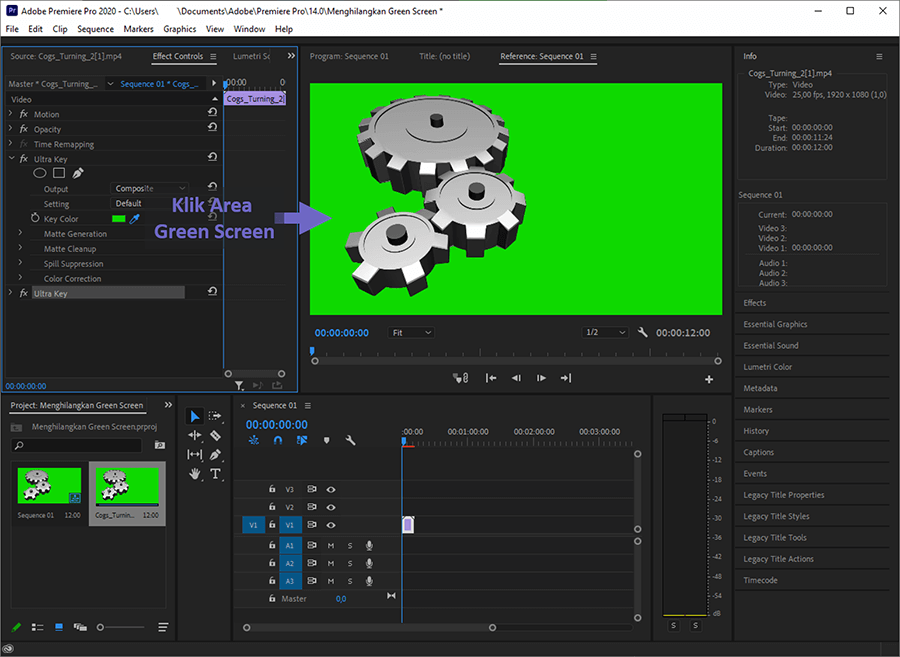Screen dimensions: 900x657
Task: Toggle the Ultra Key fx on/off
Action: tap(24, 159)
